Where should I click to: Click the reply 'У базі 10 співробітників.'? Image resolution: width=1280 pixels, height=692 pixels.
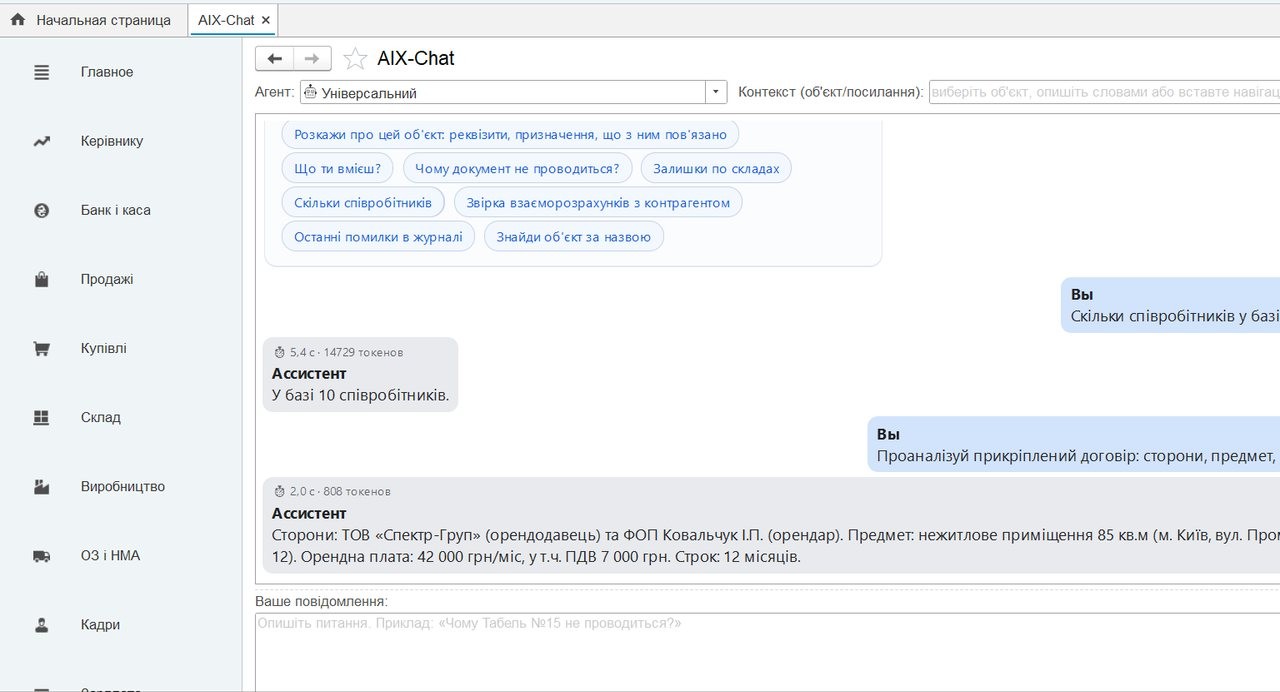pyautogui.click(x=360, y=395)
